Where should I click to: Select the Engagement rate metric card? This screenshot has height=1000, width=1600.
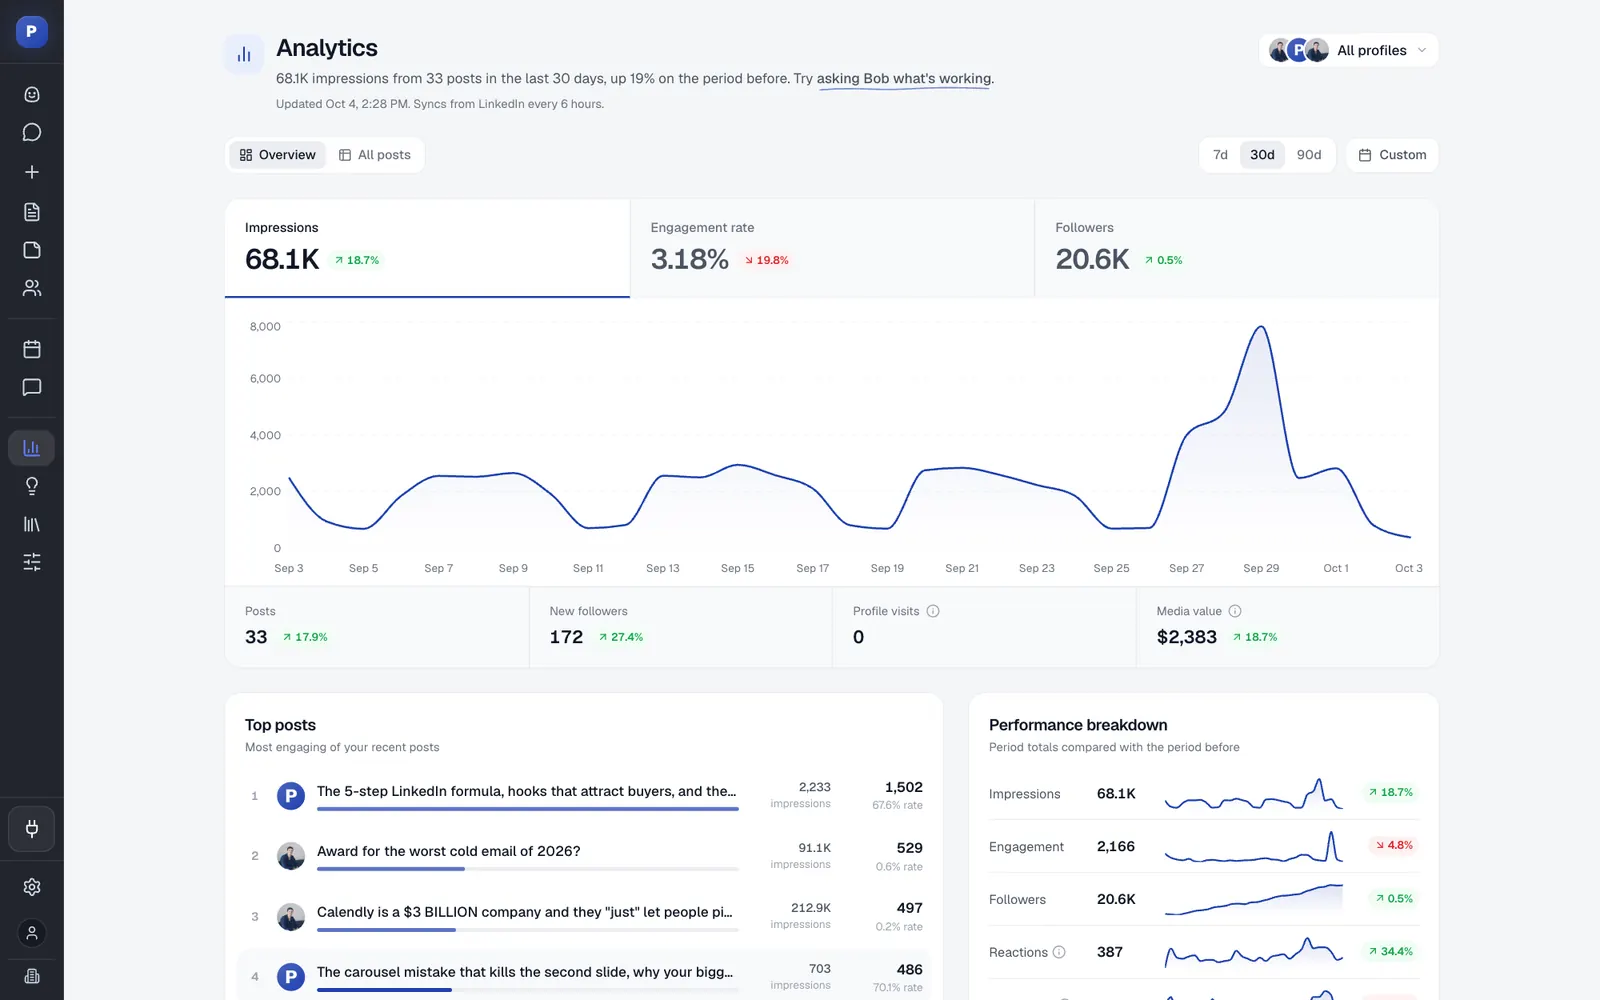tap(832, 248)
